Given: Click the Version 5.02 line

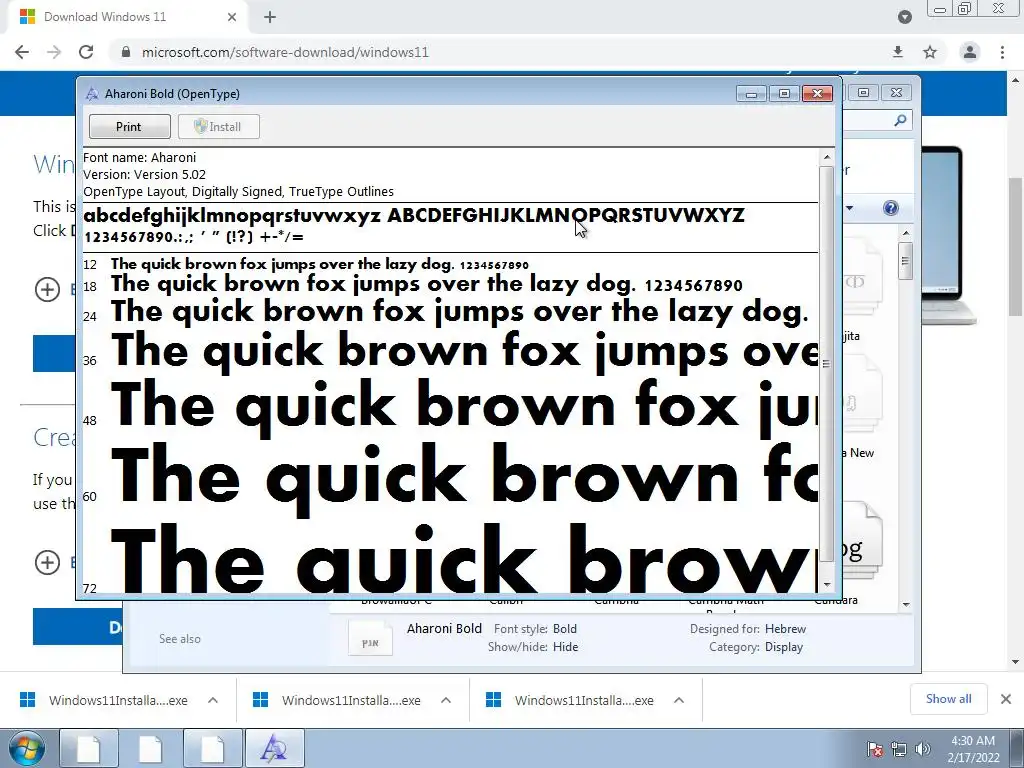Looking at the screenshot, I should [x=144, y=174].
